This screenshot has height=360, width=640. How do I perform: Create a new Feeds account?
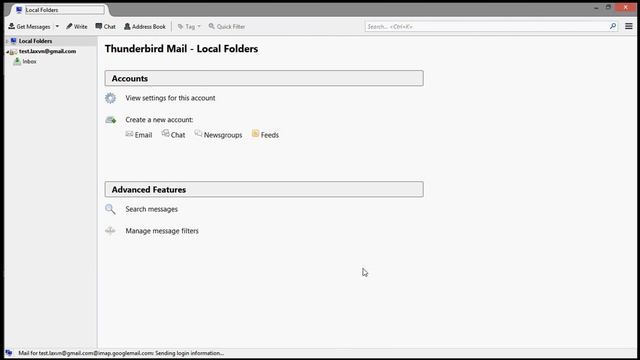(270, 135)
